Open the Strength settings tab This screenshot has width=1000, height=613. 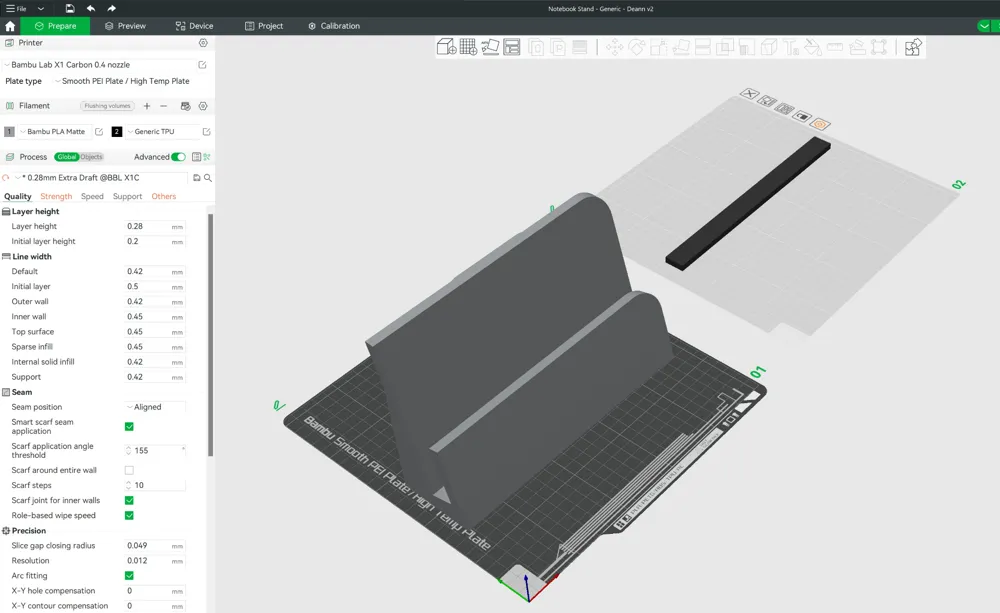(56, 196)
